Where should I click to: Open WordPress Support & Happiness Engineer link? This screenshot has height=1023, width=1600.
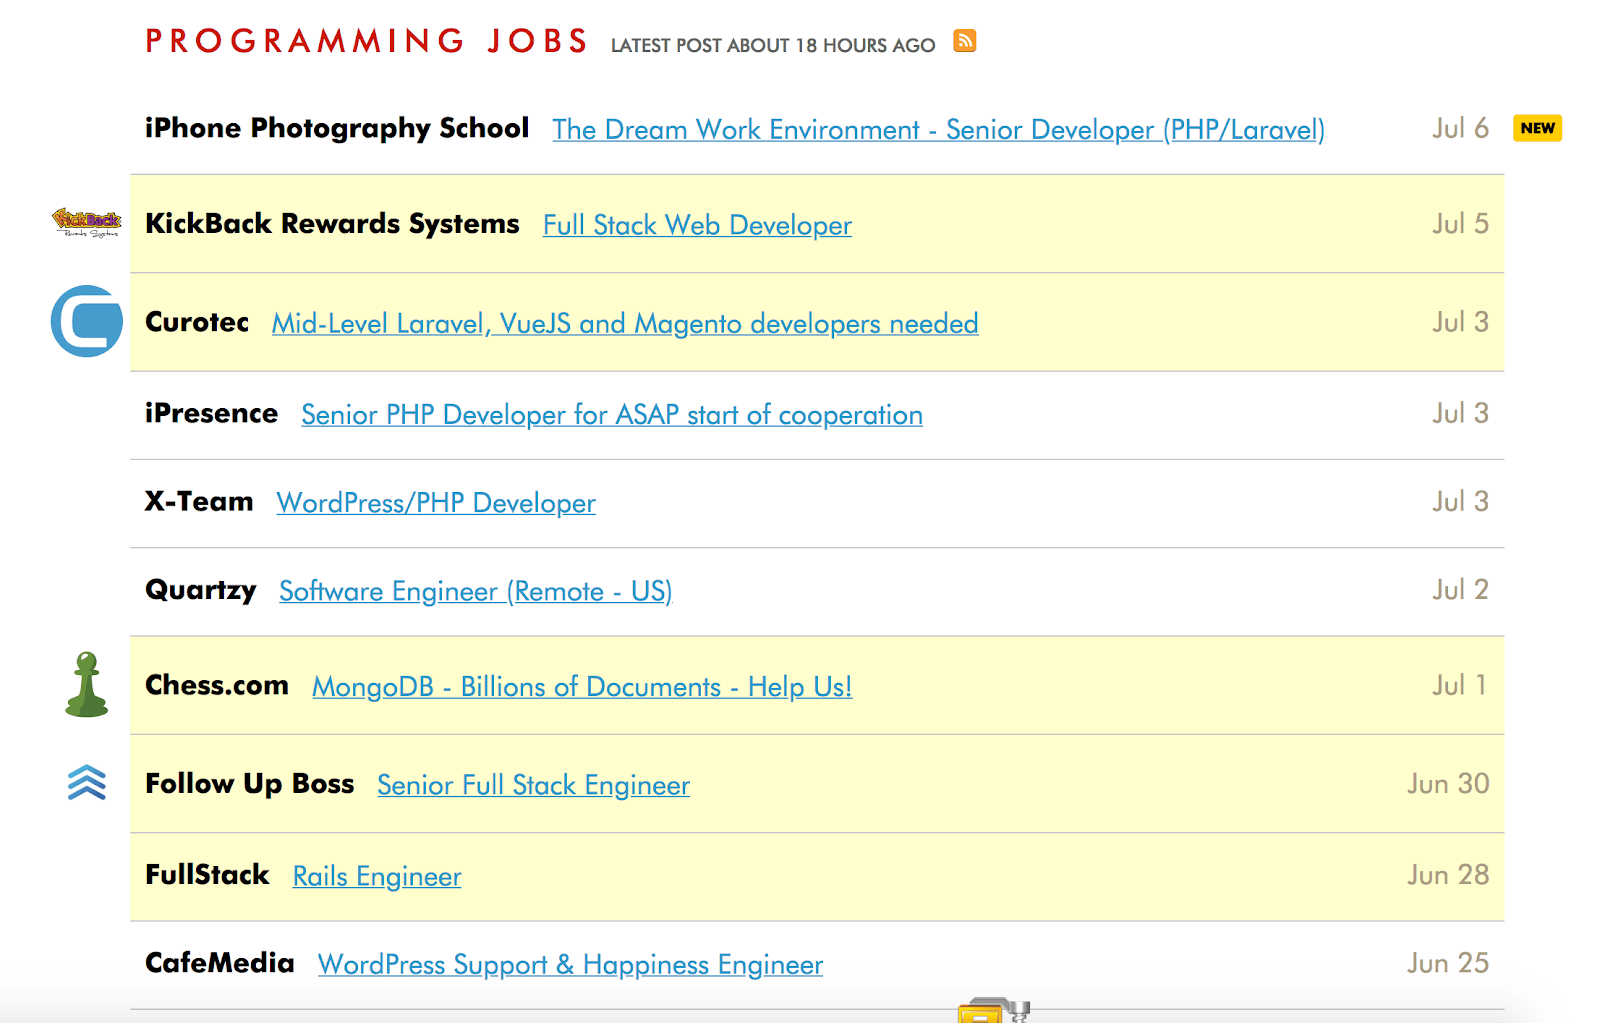[570, 964]
